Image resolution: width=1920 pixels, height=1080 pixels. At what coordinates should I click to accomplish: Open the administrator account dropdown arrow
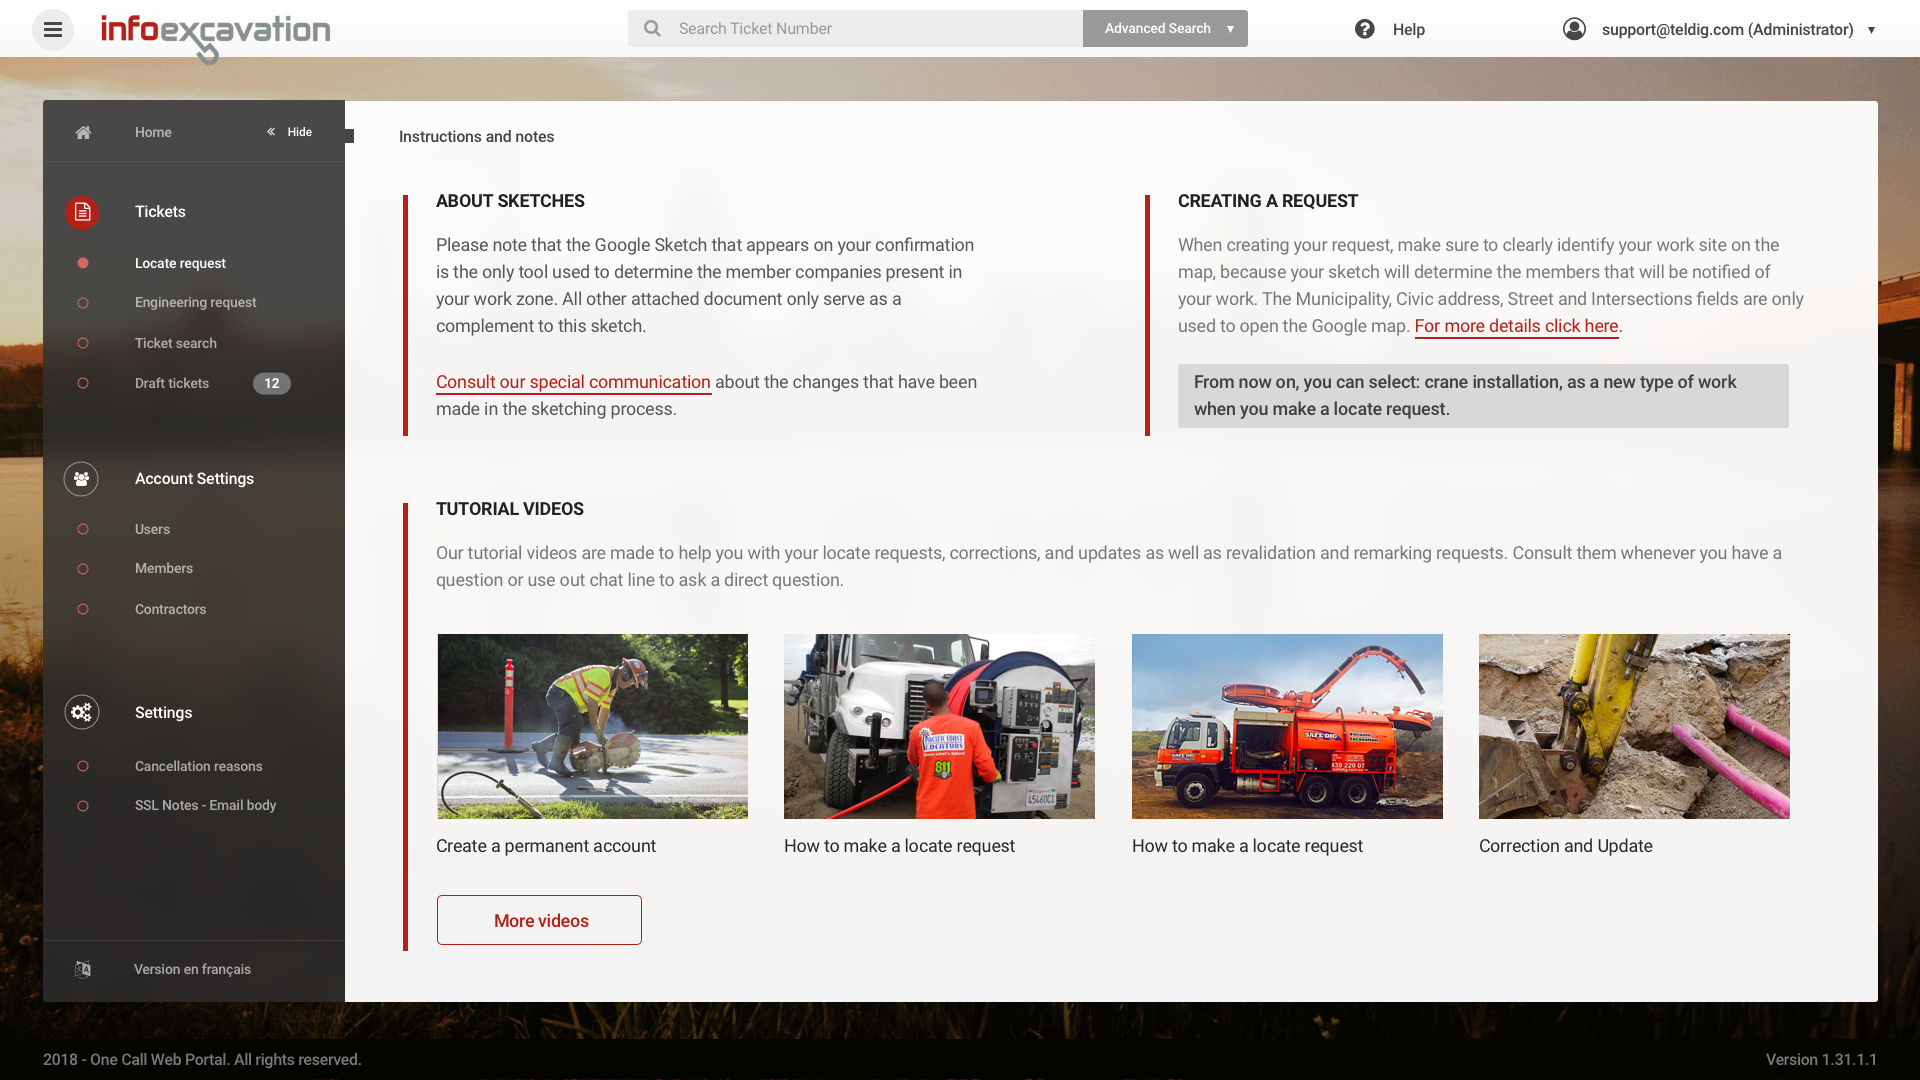[x=1871, y=30]
